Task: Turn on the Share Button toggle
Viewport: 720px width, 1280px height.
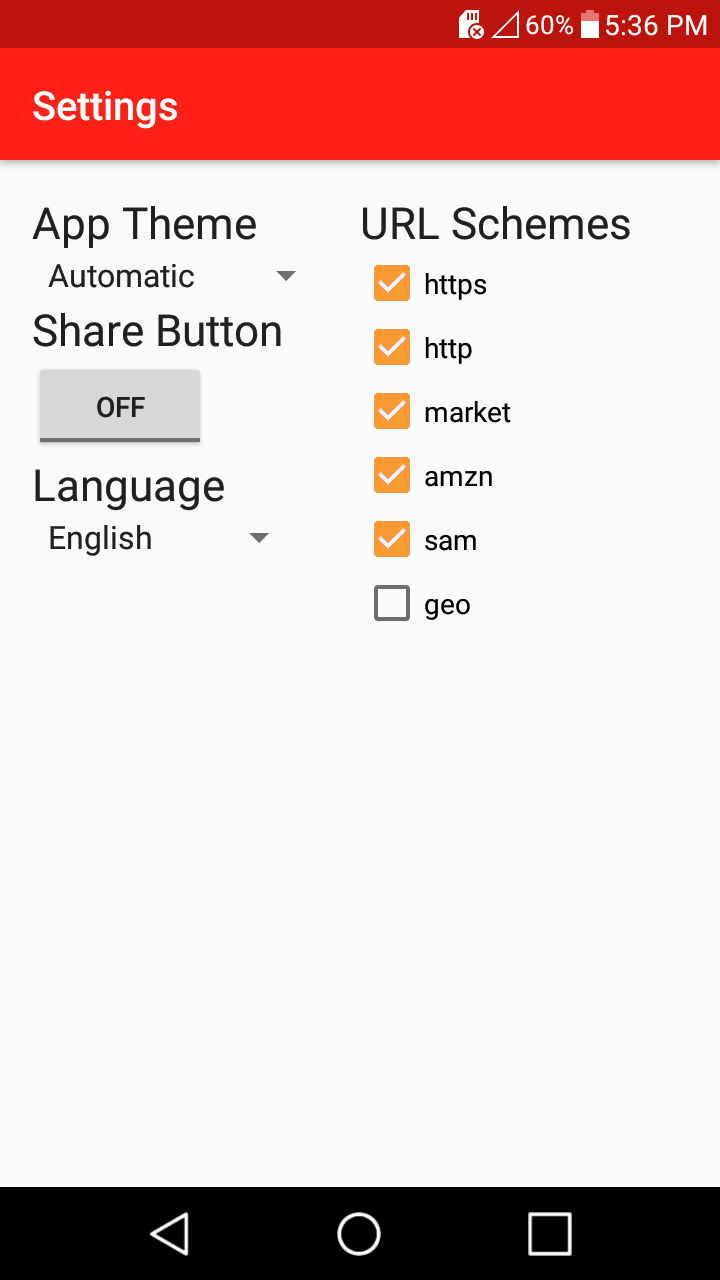Action: click(x=120, y=406)
